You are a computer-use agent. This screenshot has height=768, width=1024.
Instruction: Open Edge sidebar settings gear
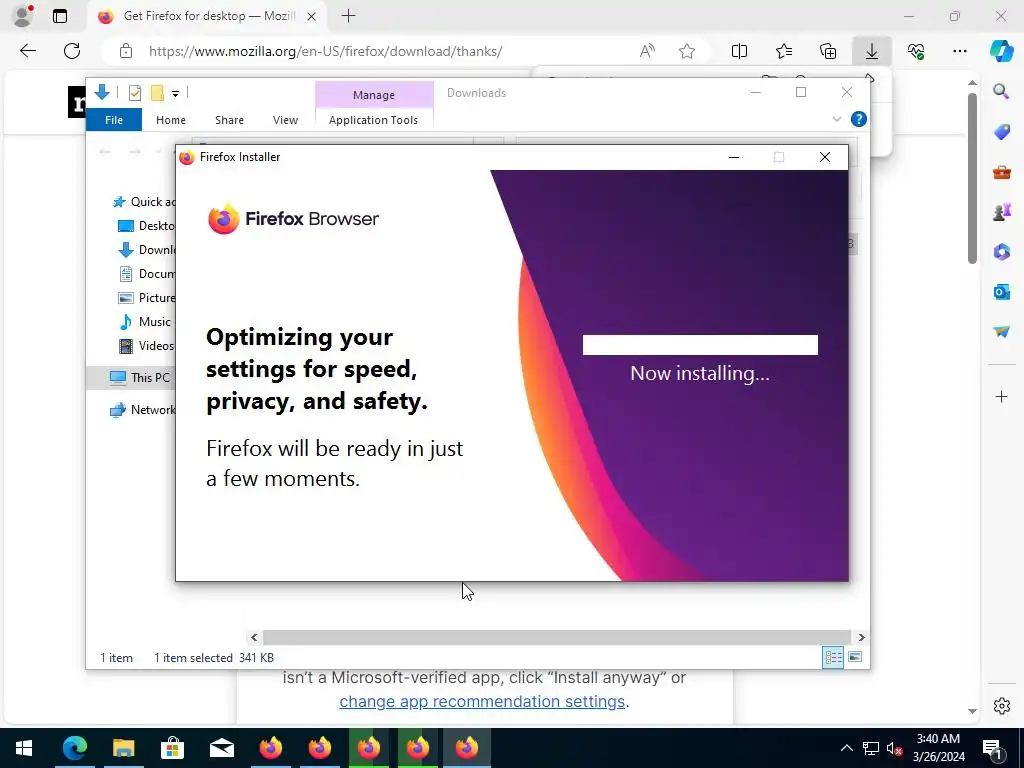[x=1001, y=706]
